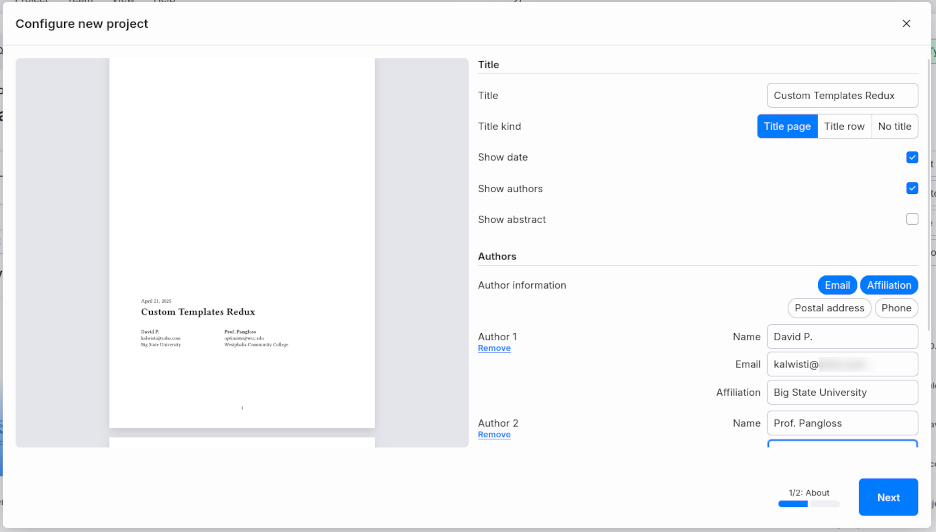Remove Author 2

494,435
